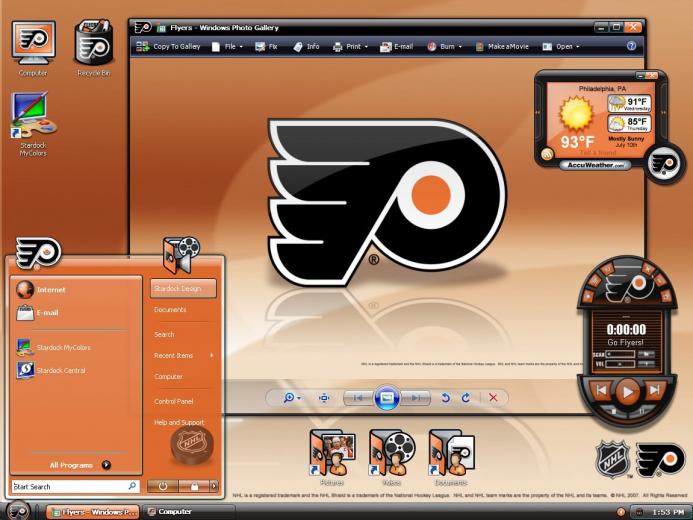
Task: Open shutdown options arrow in Start menu
Action: 214,486
